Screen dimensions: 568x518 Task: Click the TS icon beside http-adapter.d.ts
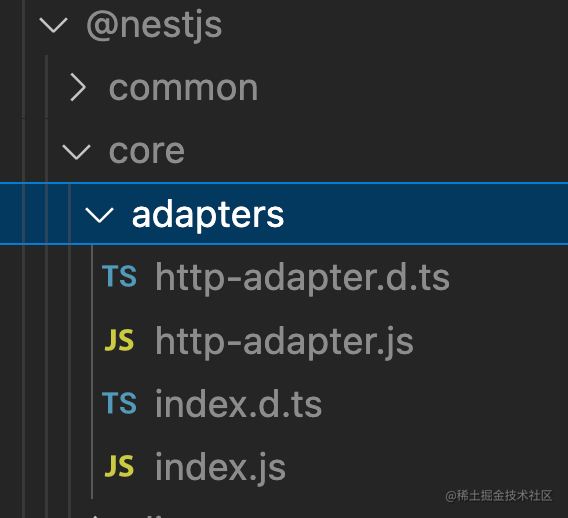pyautogui.click(x=119, y=276)
